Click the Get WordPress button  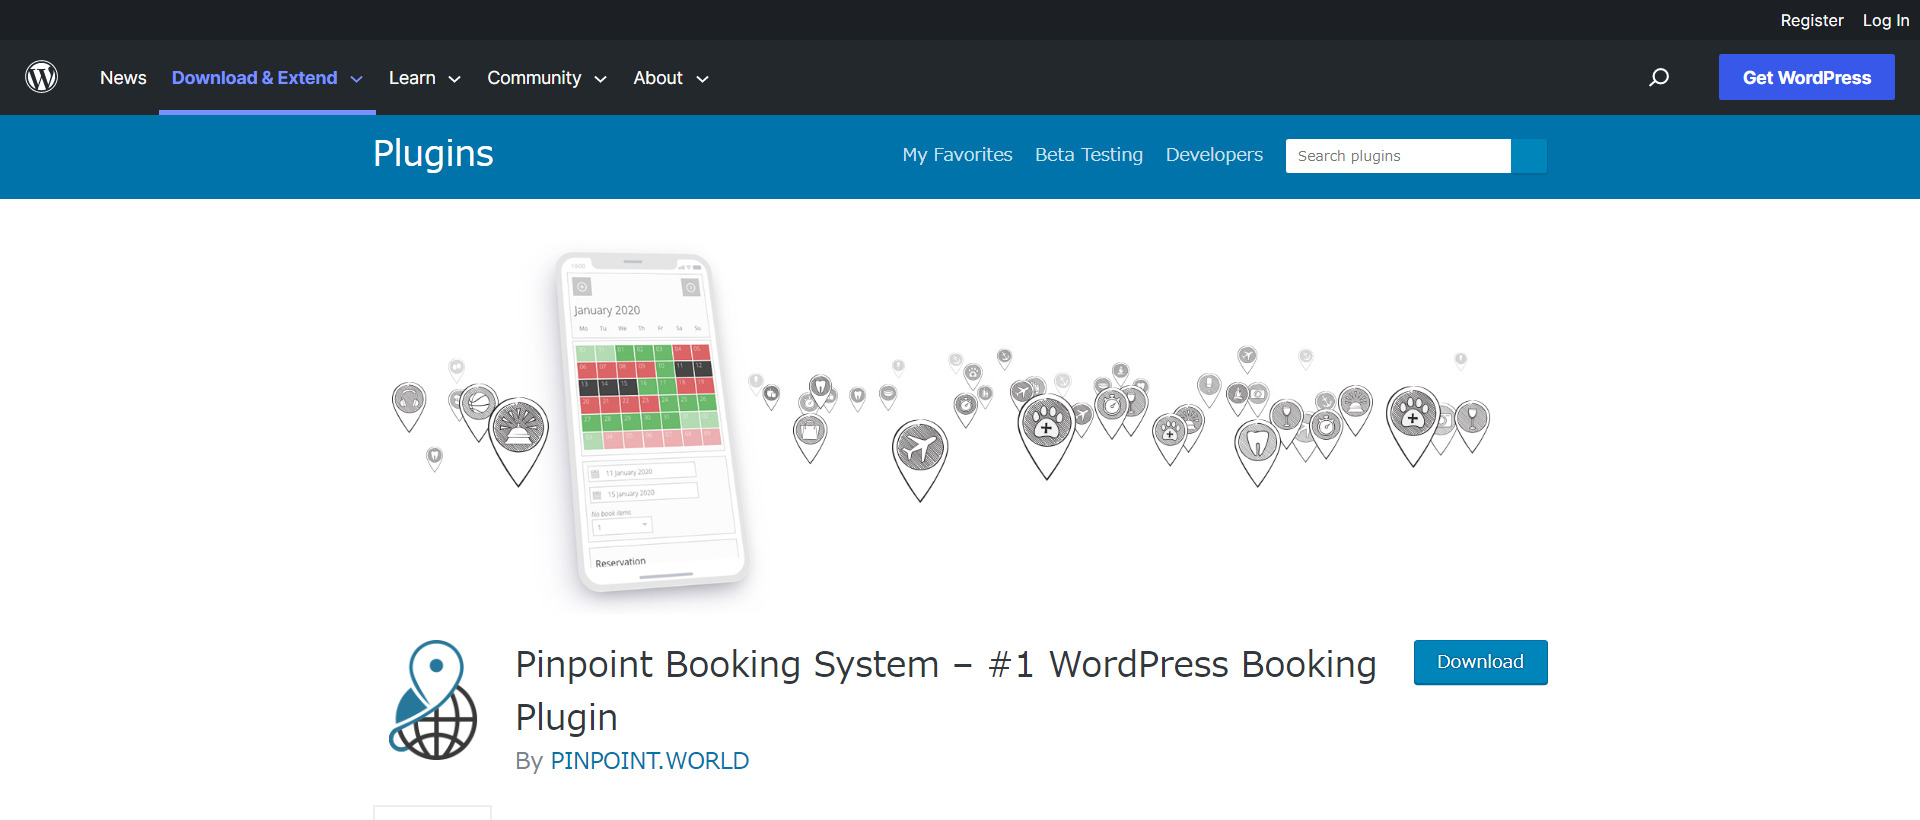tap(1806, 77)
